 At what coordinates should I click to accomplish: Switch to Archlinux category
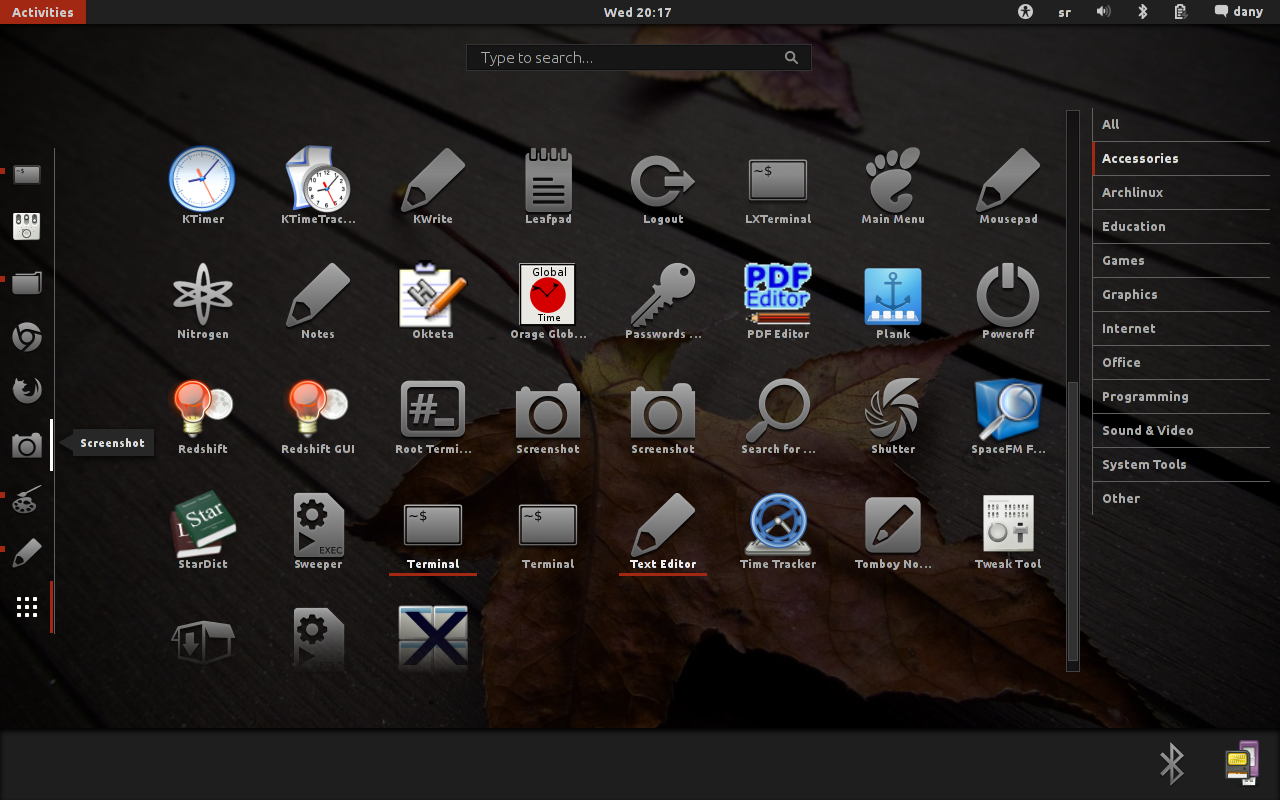[x=1181, y=192]
